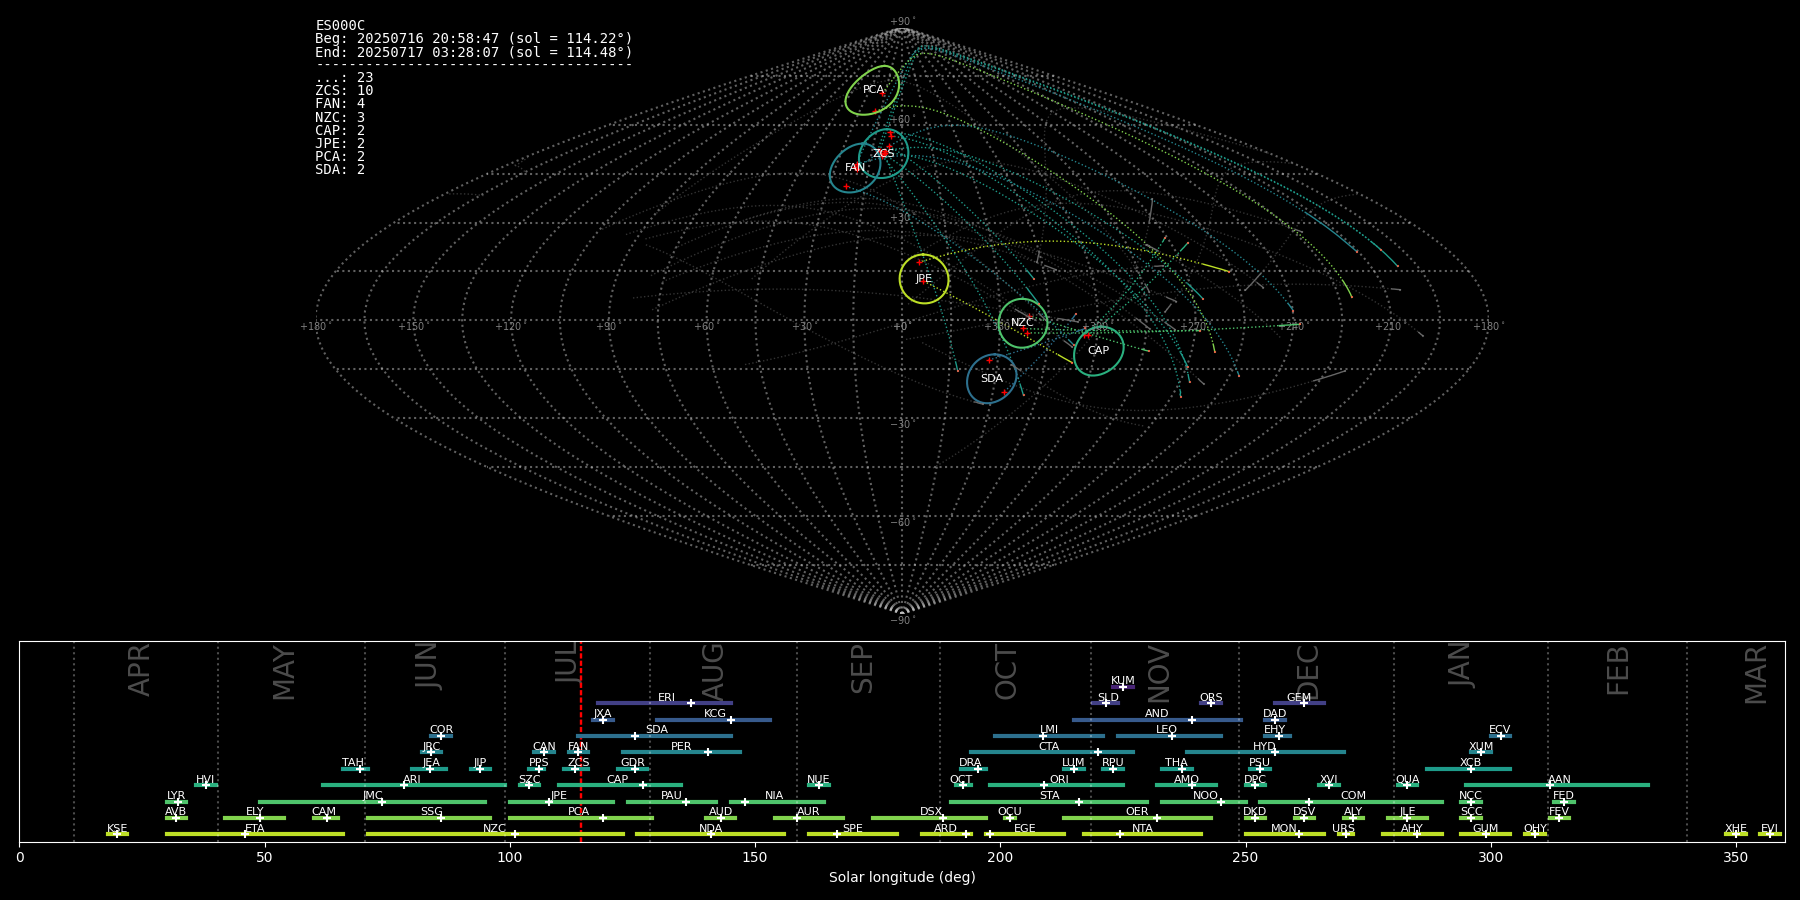Click the 'PCA: 2' legend count
1800x900 pixels.
340,156
